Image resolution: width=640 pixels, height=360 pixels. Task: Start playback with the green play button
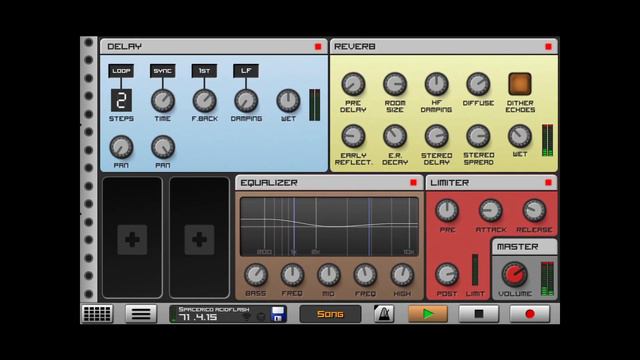click(428, 314)
